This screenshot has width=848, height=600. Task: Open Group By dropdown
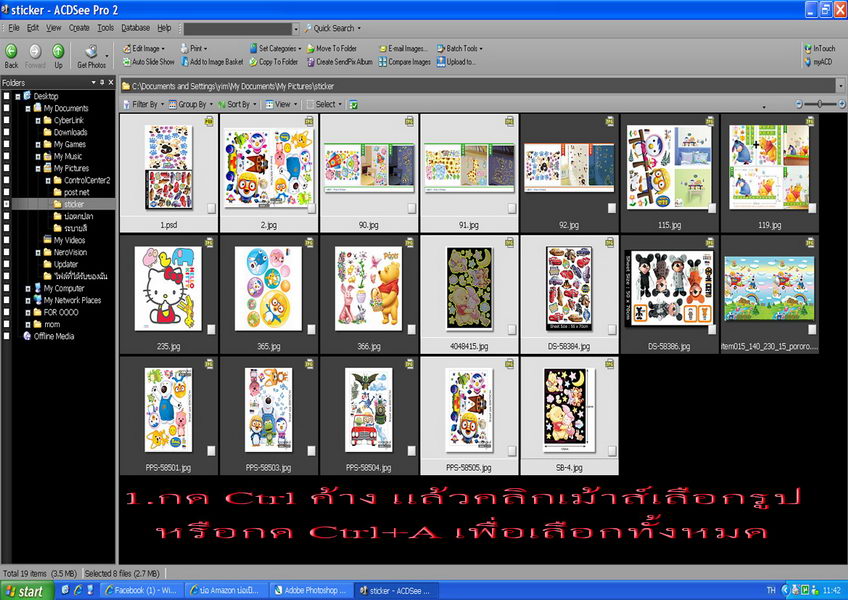tap(190, 104)
